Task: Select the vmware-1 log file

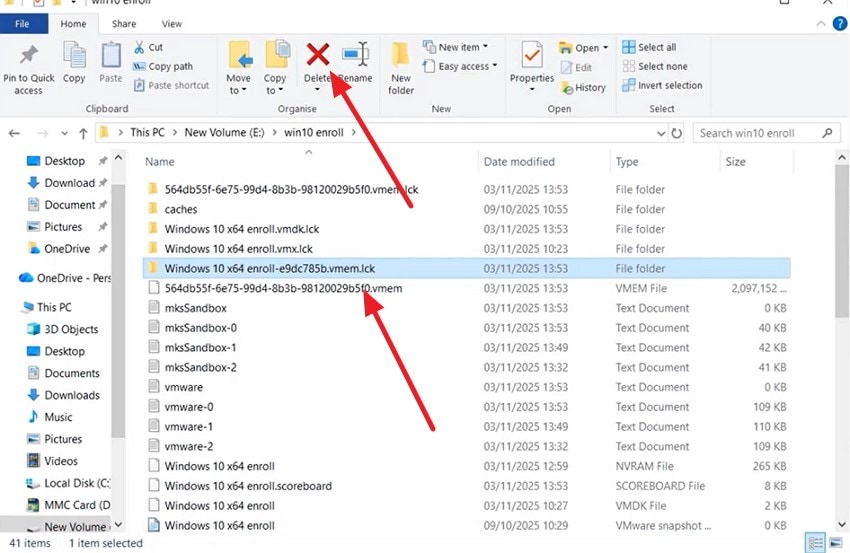Action: (x=466, y=427)
